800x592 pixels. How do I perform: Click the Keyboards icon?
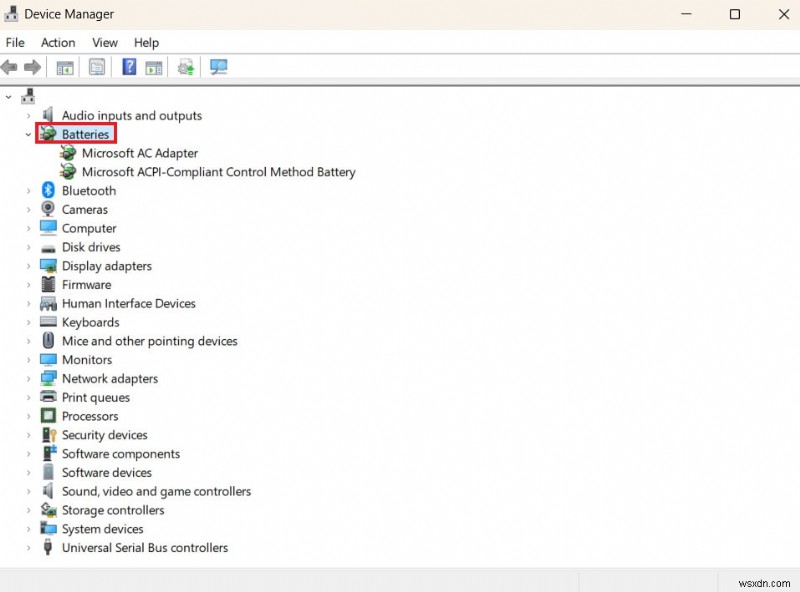(x=48, y=322)
